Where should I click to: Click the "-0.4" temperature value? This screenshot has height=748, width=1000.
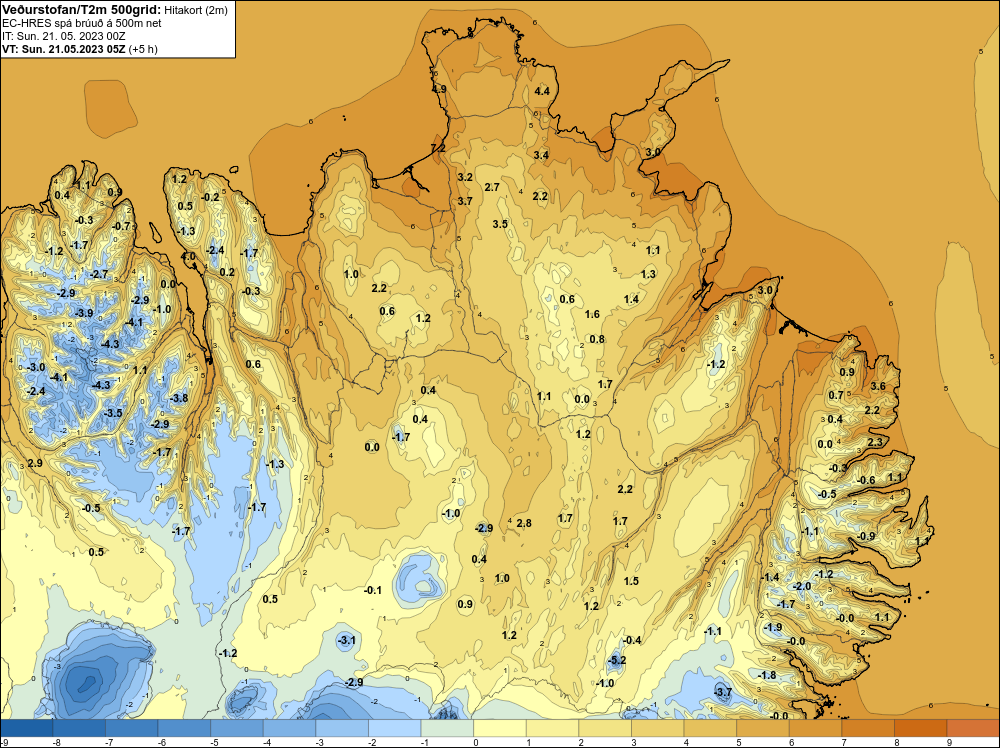(x=632, y=640)
